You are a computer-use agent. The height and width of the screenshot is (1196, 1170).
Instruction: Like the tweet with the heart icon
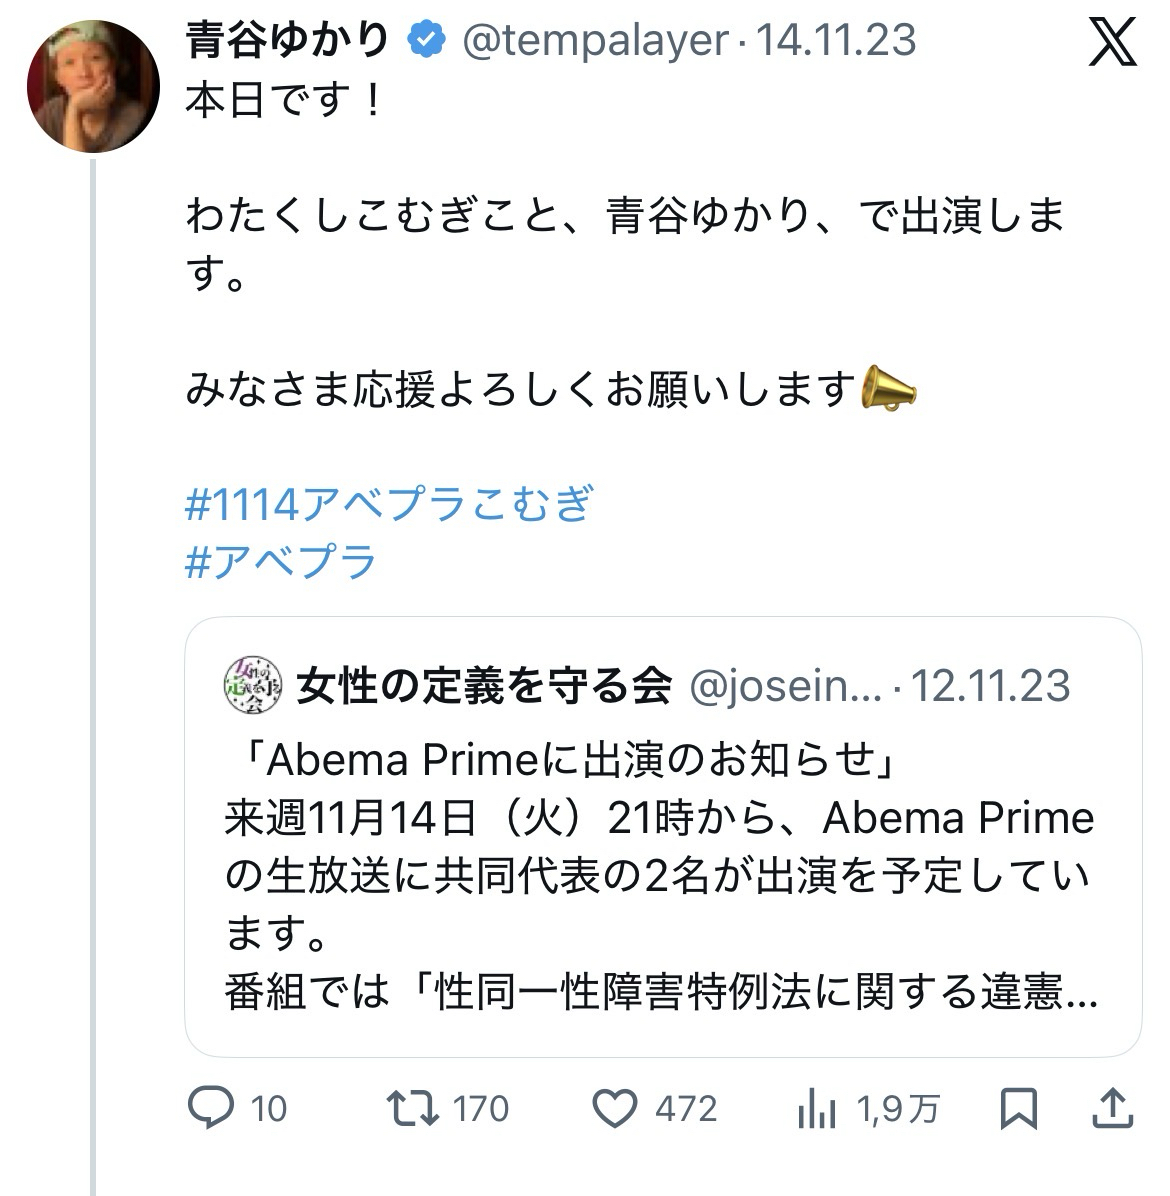click(x=615, y=1108)
